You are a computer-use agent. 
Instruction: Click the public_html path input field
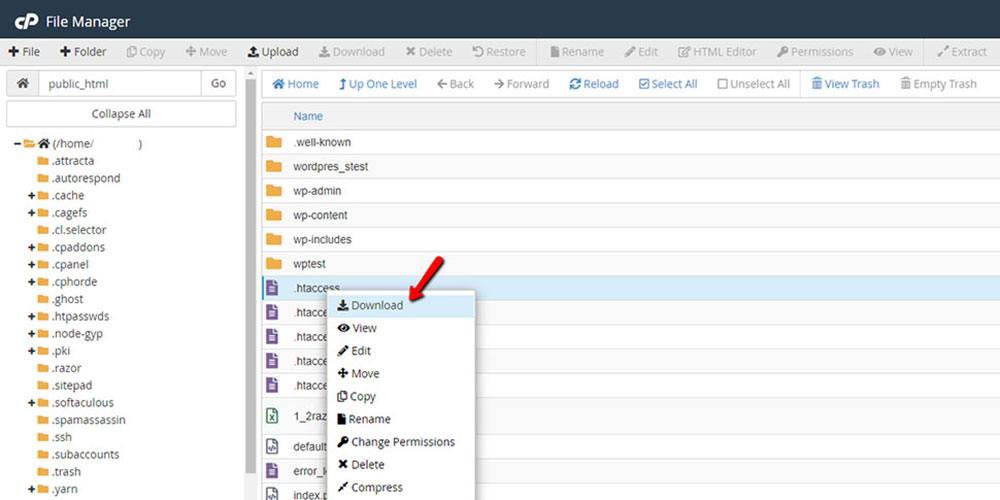click(x=120, y=84)
